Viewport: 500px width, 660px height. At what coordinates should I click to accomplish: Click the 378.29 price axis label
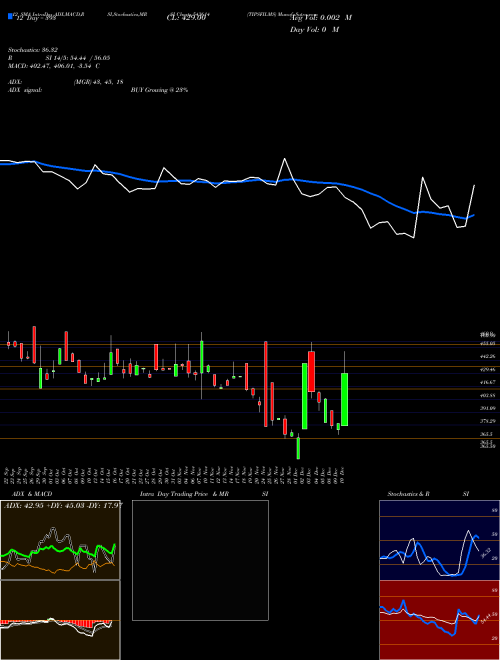[487, 421]
